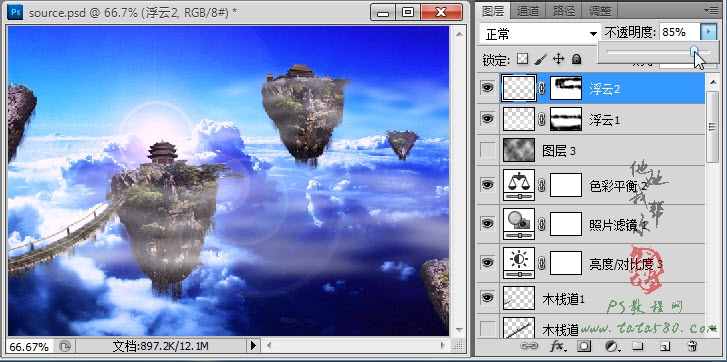Click the status bar preview icon
The height and width of the screenshot is (362, 727).
pos(65,346)
